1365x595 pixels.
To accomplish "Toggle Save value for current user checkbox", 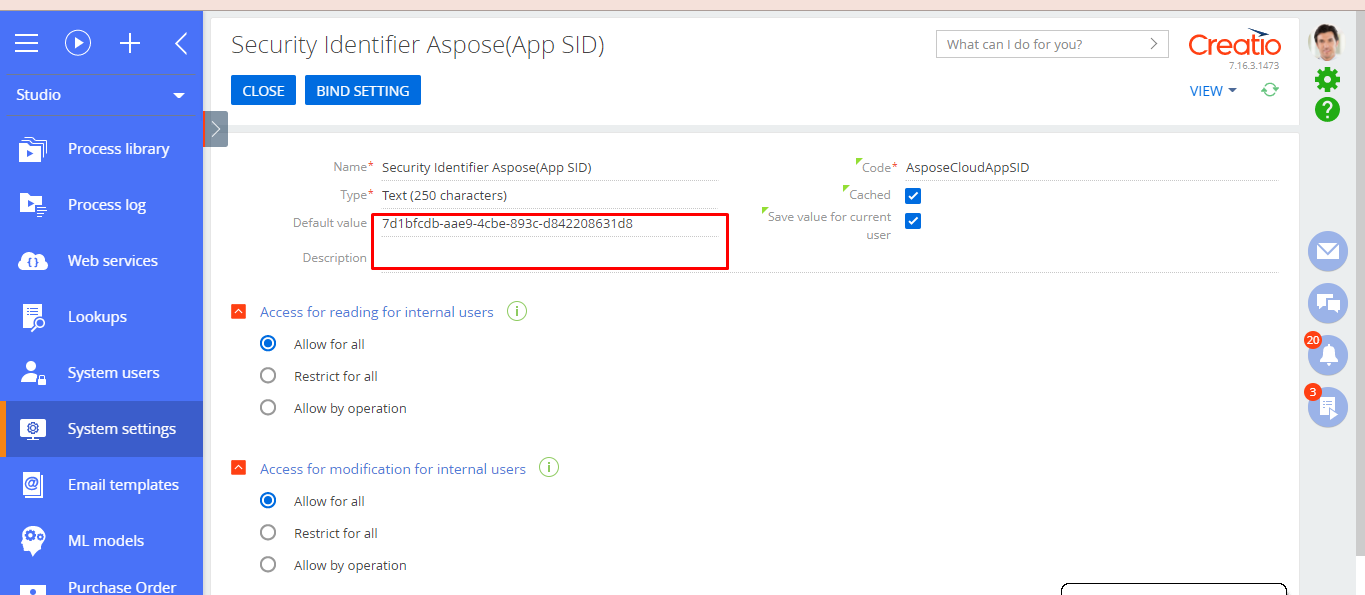I will (913, 221).
